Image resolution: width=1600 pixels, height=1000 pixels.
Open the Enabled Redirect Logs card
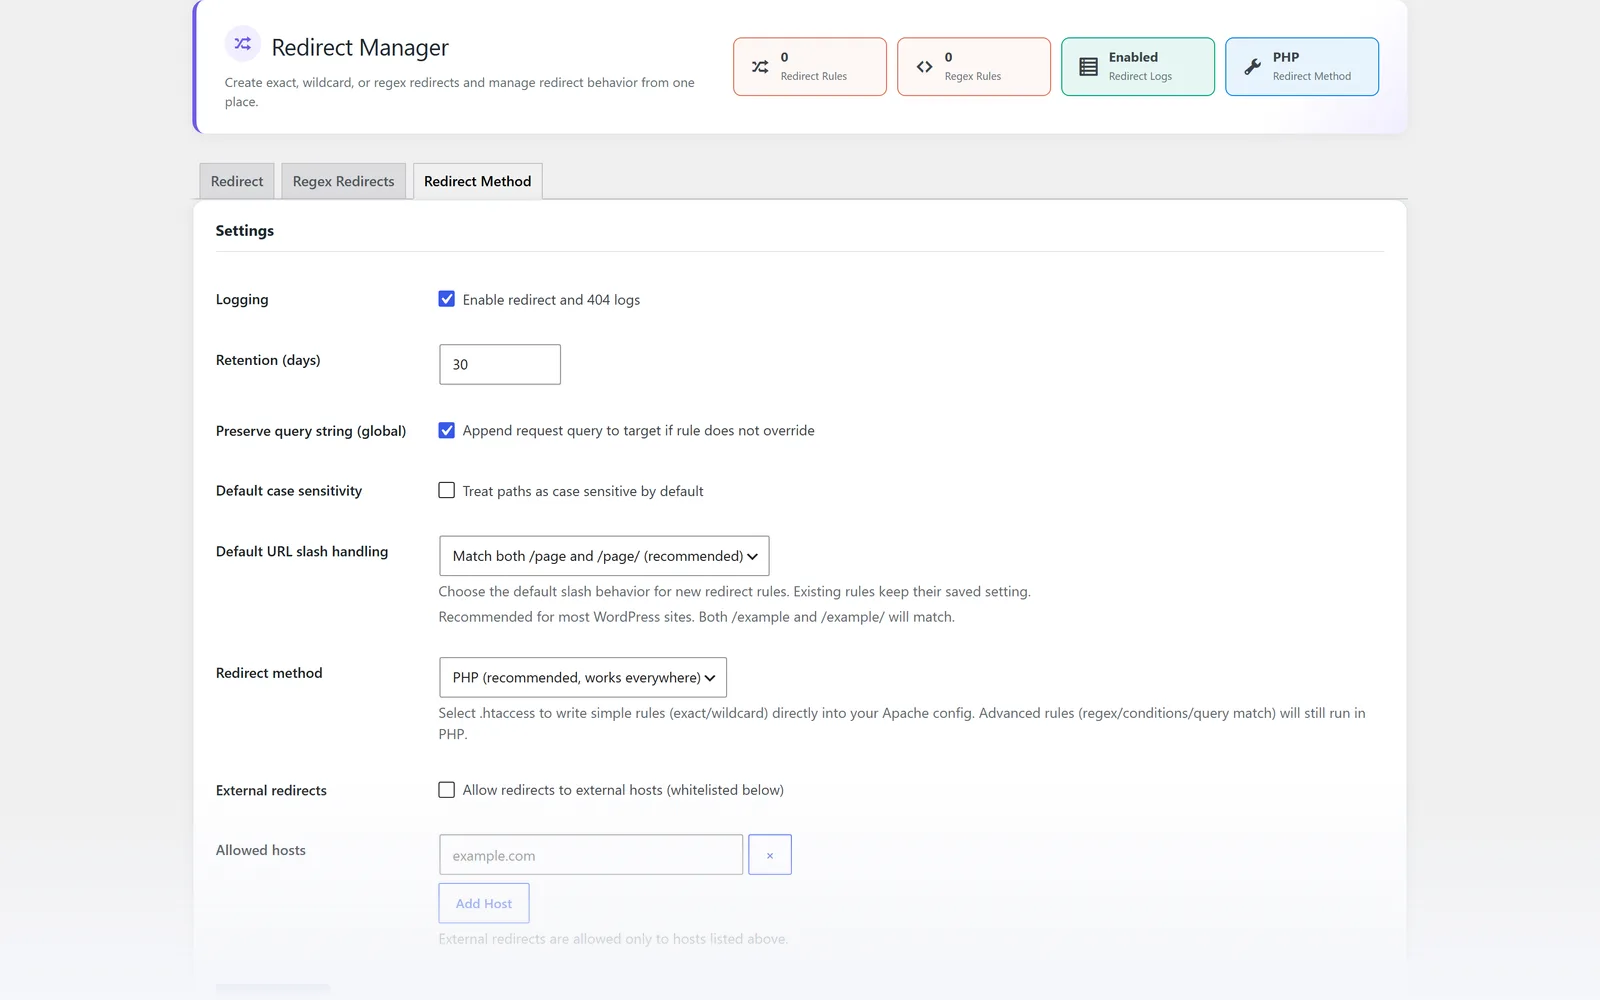(1138, 67)
